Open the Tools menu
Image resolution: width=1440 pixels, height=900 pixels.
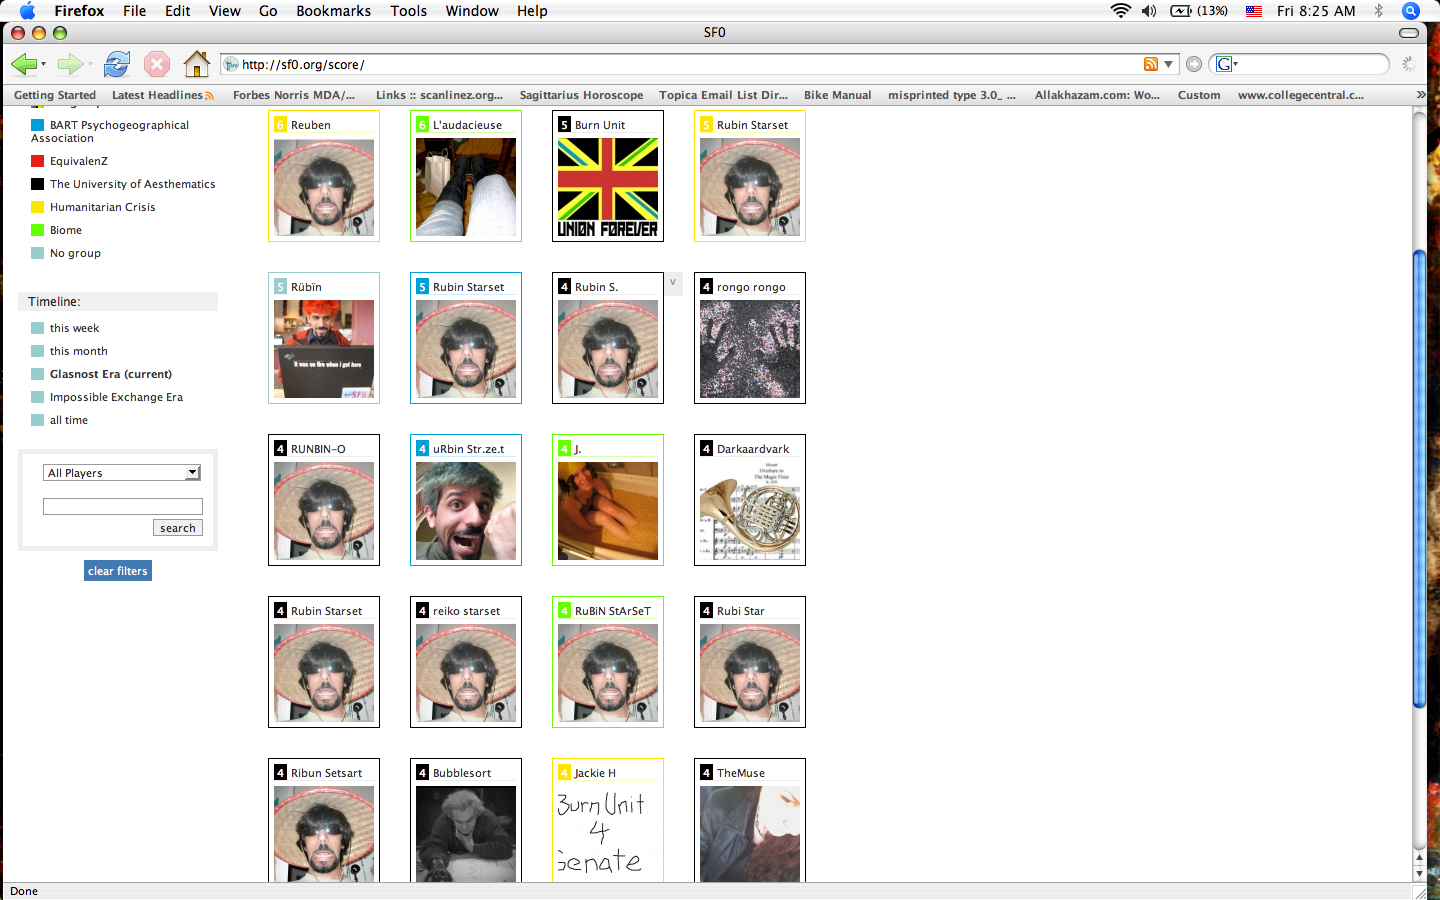coord(408,11)
